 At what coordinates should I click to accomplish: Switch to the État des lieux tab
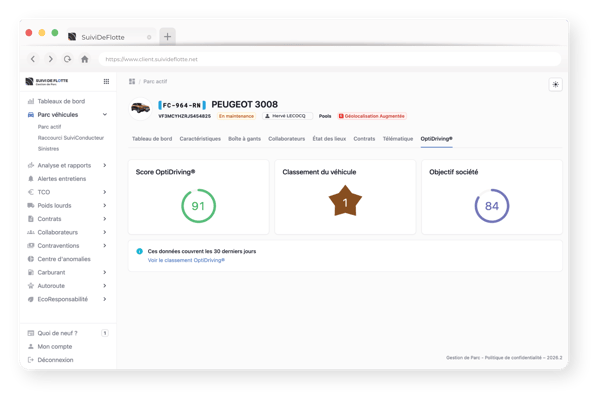329,139
